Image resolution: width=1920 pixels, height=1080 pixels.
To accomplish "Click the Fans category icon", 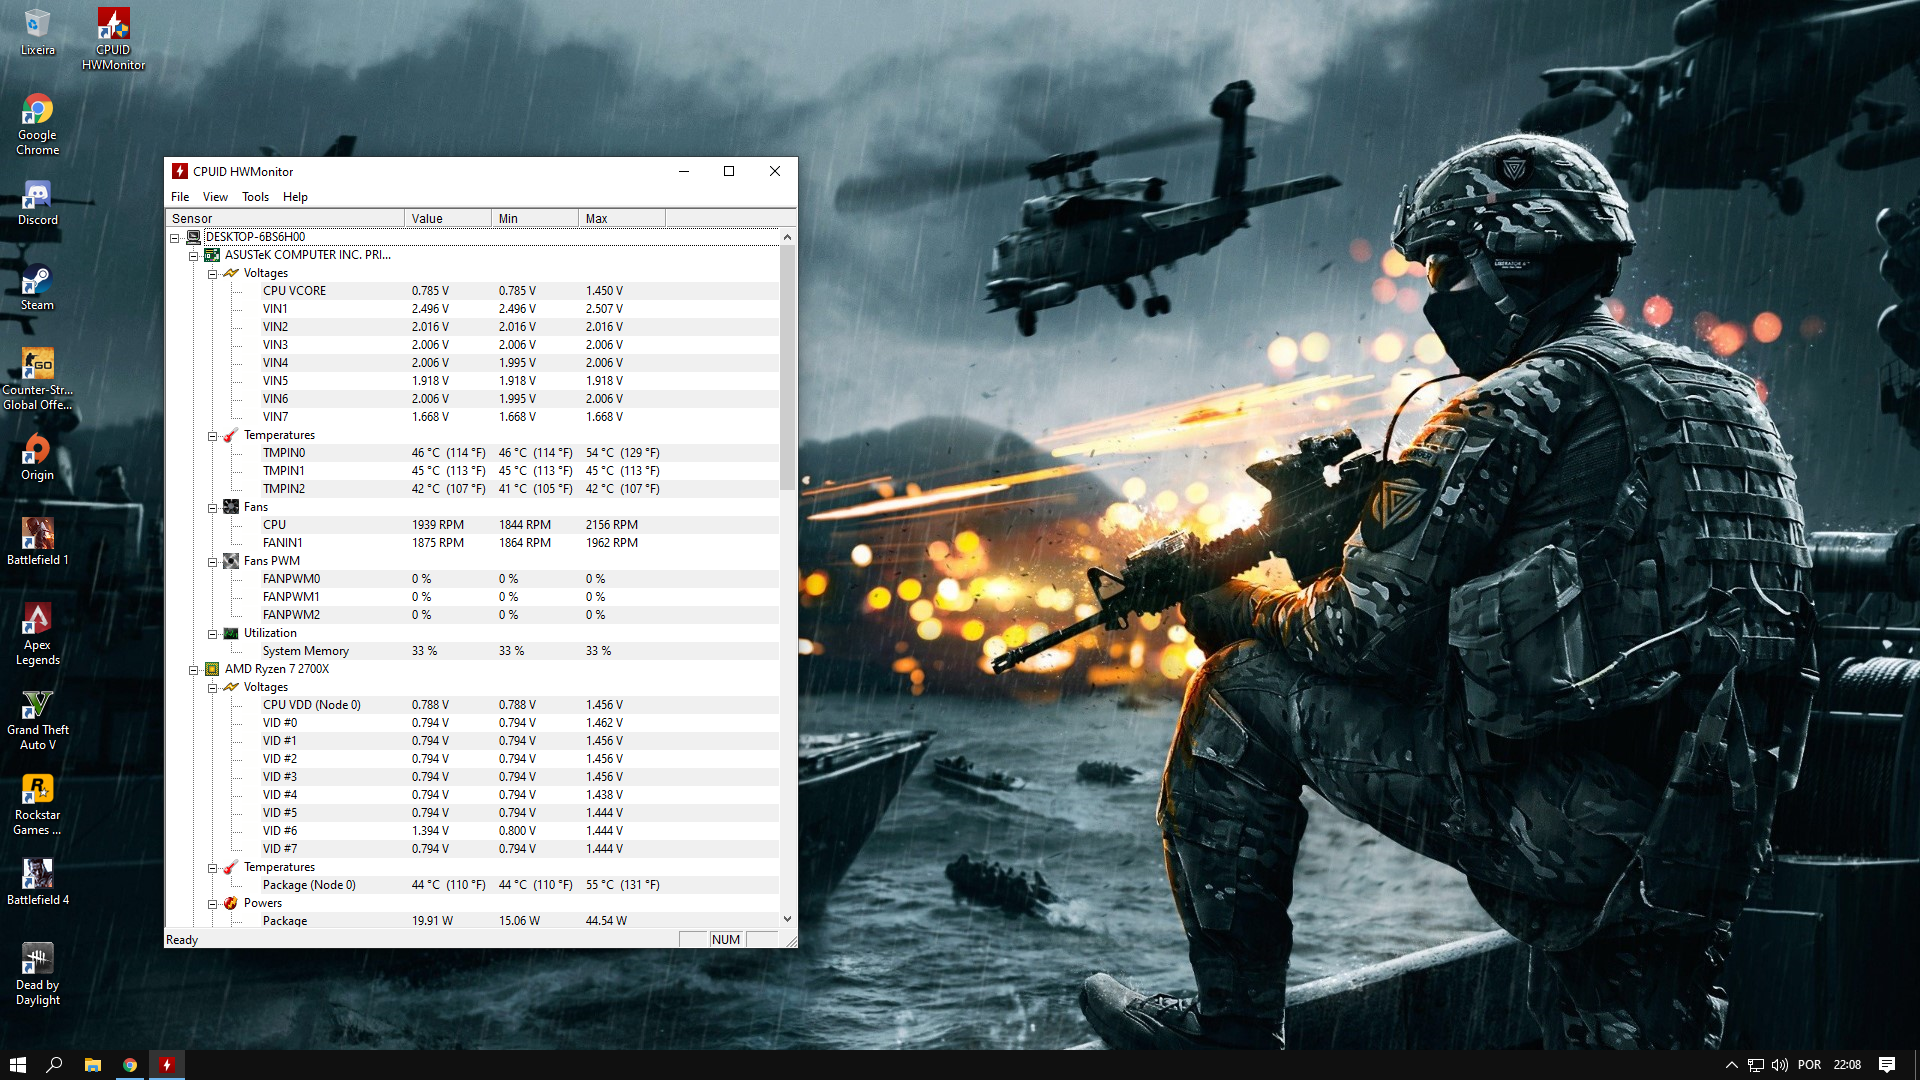I will (231, 507).
